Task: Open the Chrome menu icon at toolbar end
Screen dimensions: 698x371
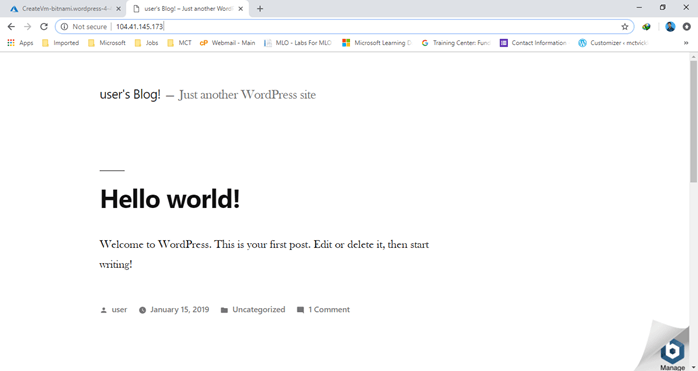Action: point(686,27)
